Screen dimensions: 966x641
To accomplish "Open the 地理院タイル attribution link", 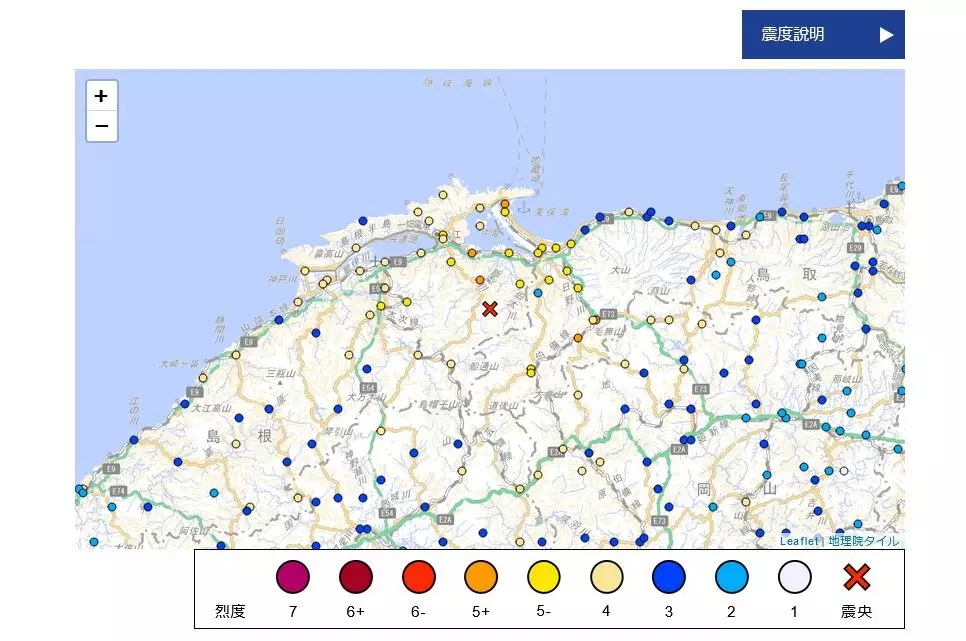I will click(862, 541).
